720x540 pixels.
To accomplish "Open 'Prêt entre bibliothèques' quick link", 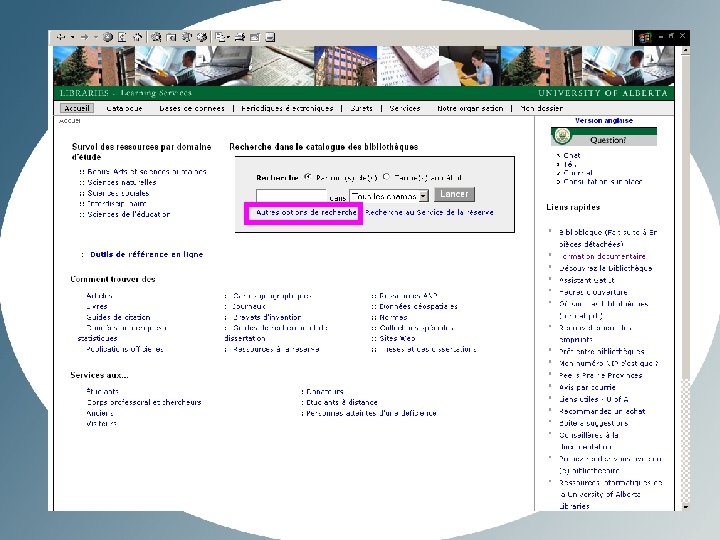I will tap(602, 351).
